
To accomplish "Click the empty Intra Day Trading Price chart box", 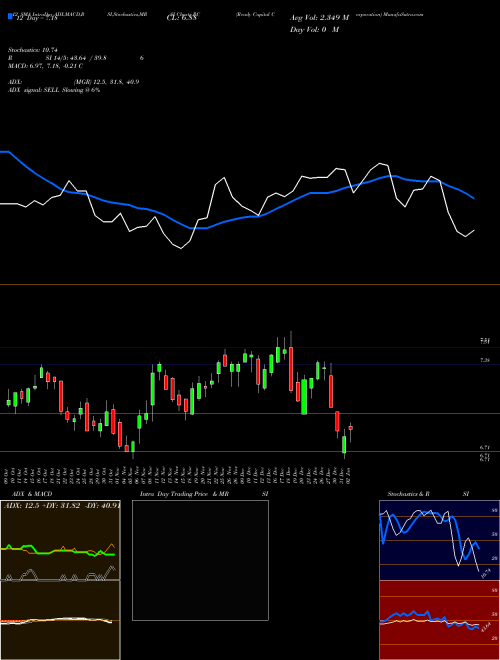I will (x=200, y=560).
